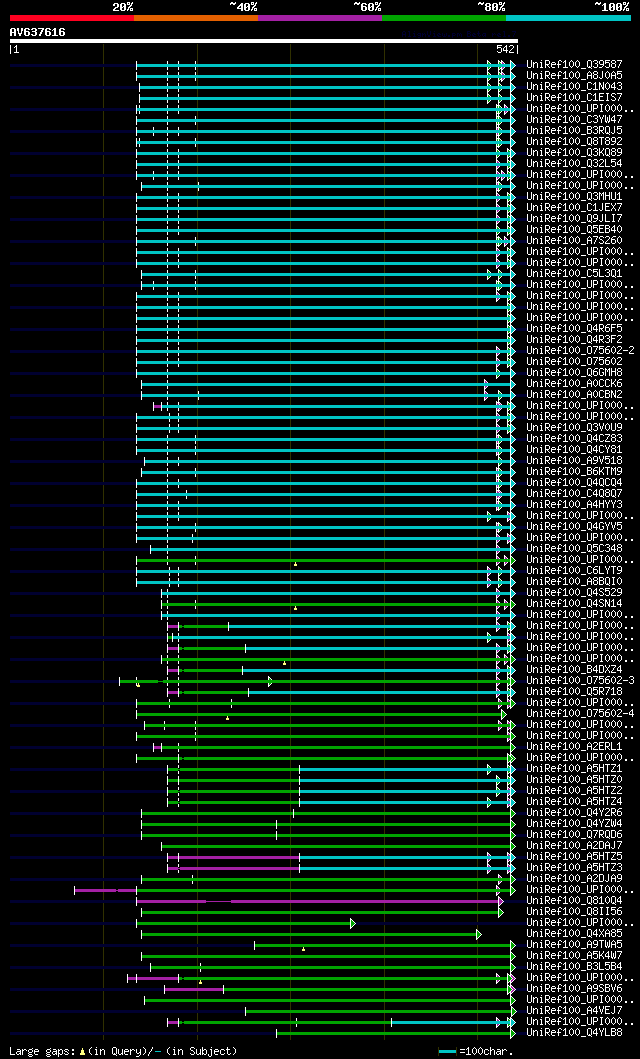The height and width of the screenshot is (1059, 640).
Task: Open hit UniRef100_C1EIS7
Action: pyautogui.click(x=575, y=97)
